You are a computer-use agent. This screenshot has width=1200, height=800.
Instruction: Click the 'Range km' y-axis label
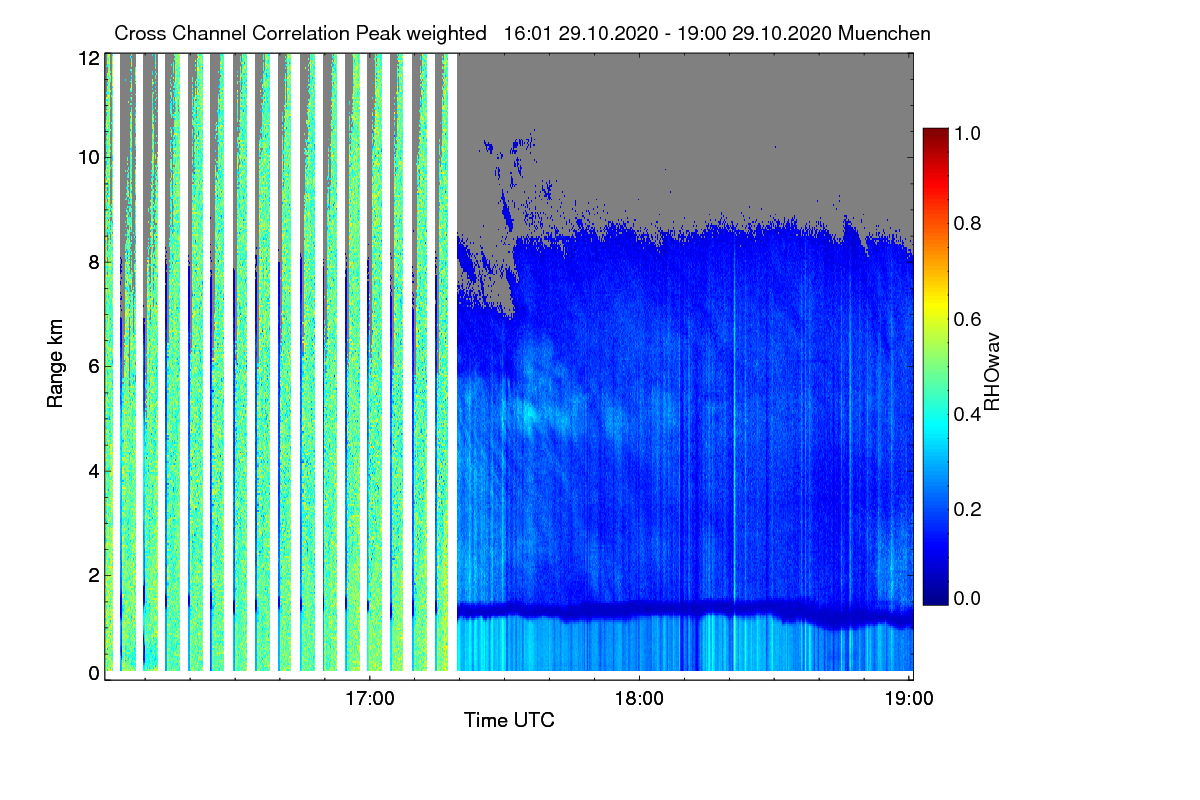[55, 363]
